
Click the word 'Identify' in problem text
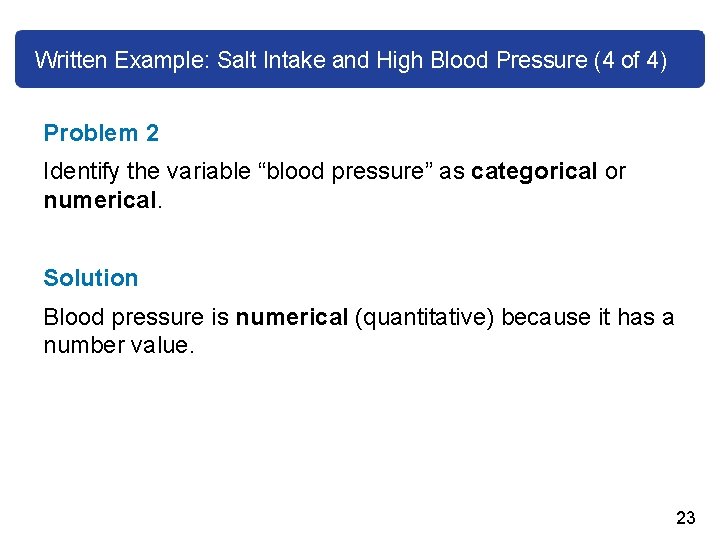[x=81, y=171]
